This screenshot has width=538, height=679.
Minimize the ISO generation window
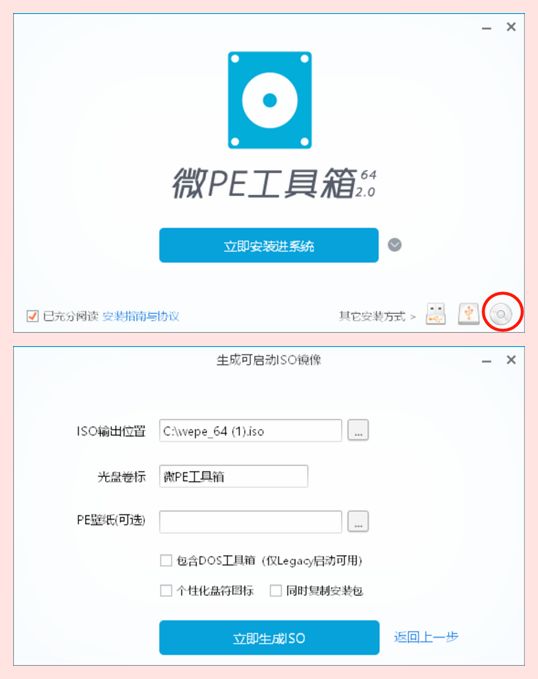(x=486, y=361)
